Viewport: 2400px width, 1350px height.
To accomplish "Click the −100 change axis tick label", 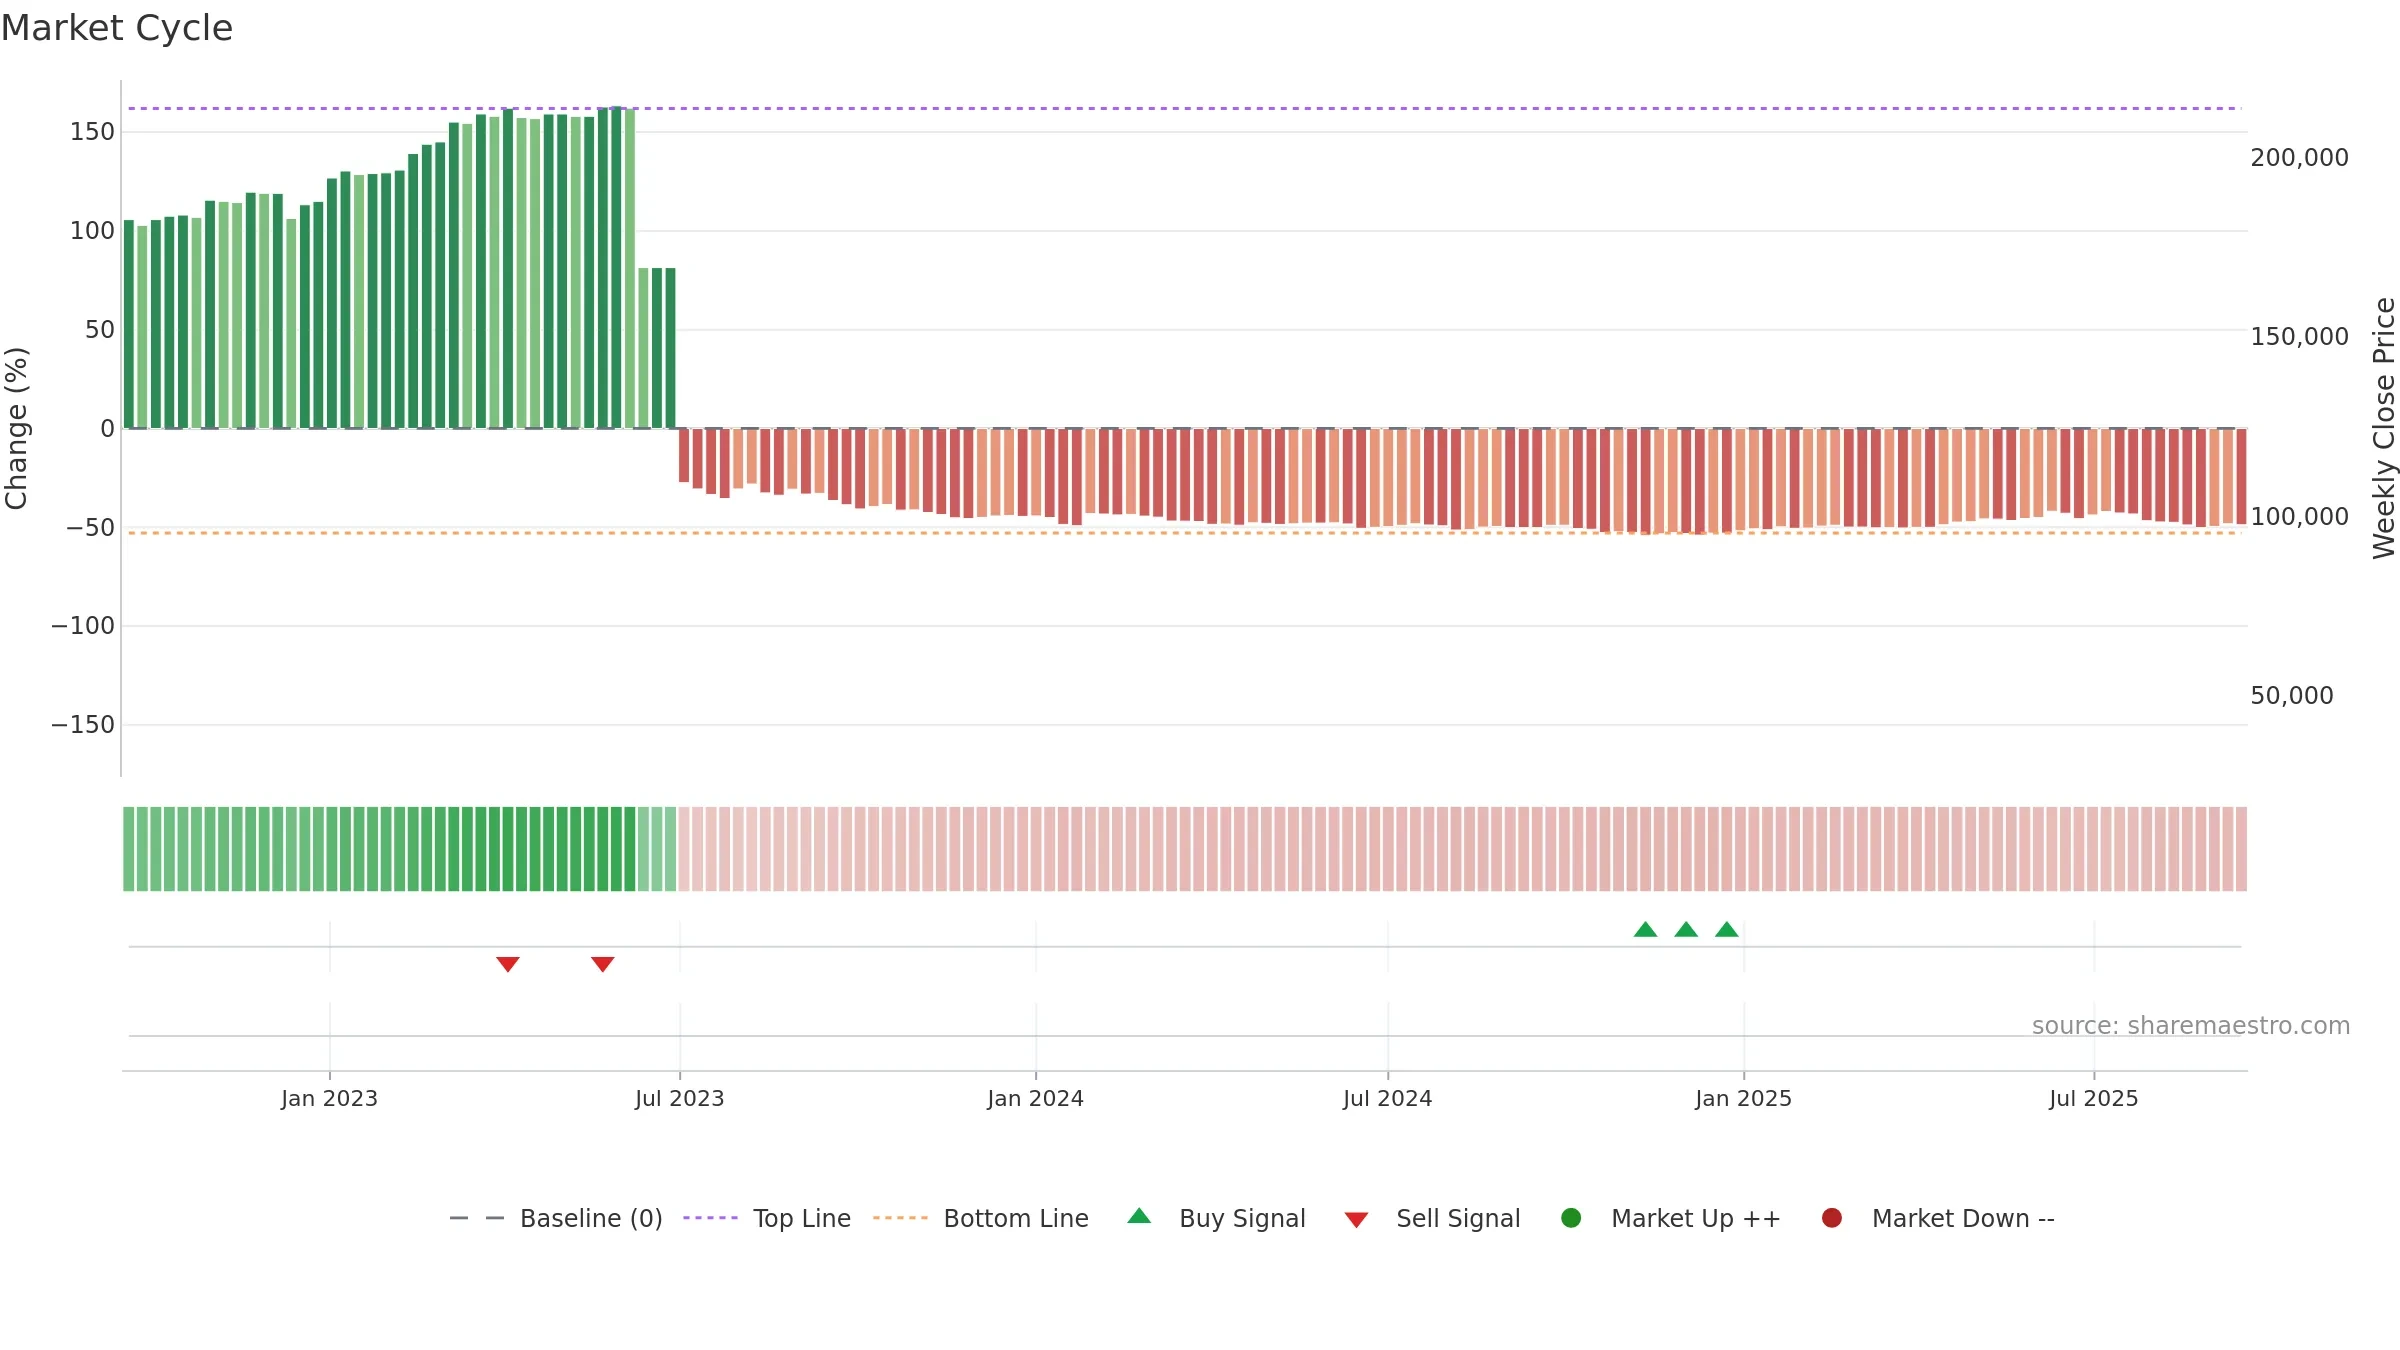I will point(83,626).
